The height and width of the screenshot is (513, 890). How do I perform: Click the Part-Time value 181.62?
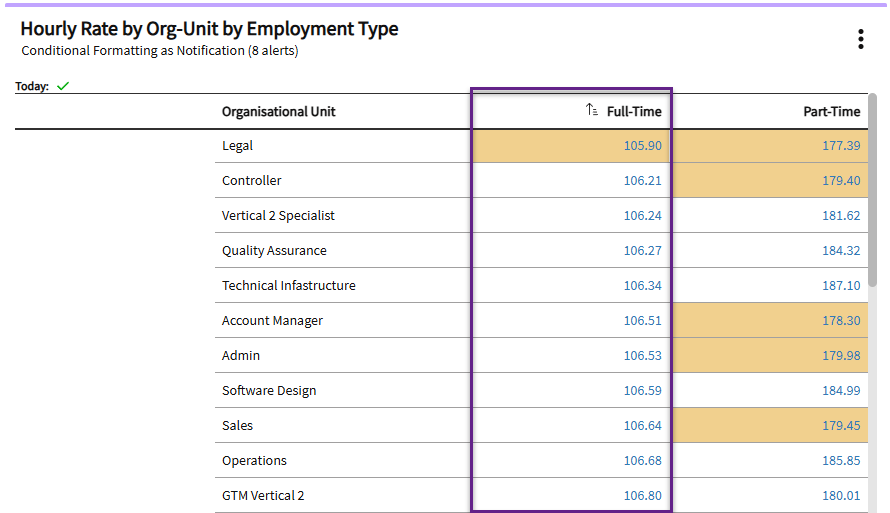pyautogui.click(x=841, y=216)
